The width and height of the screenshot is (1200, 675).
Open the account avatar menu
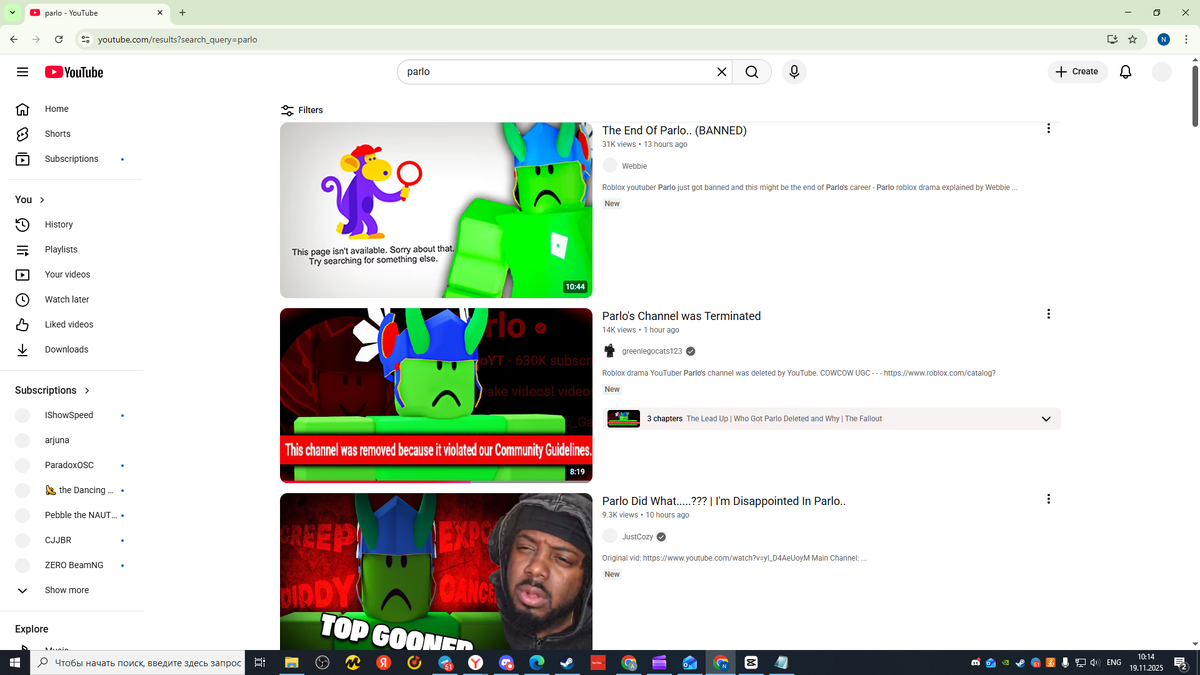pos(1161,72)
